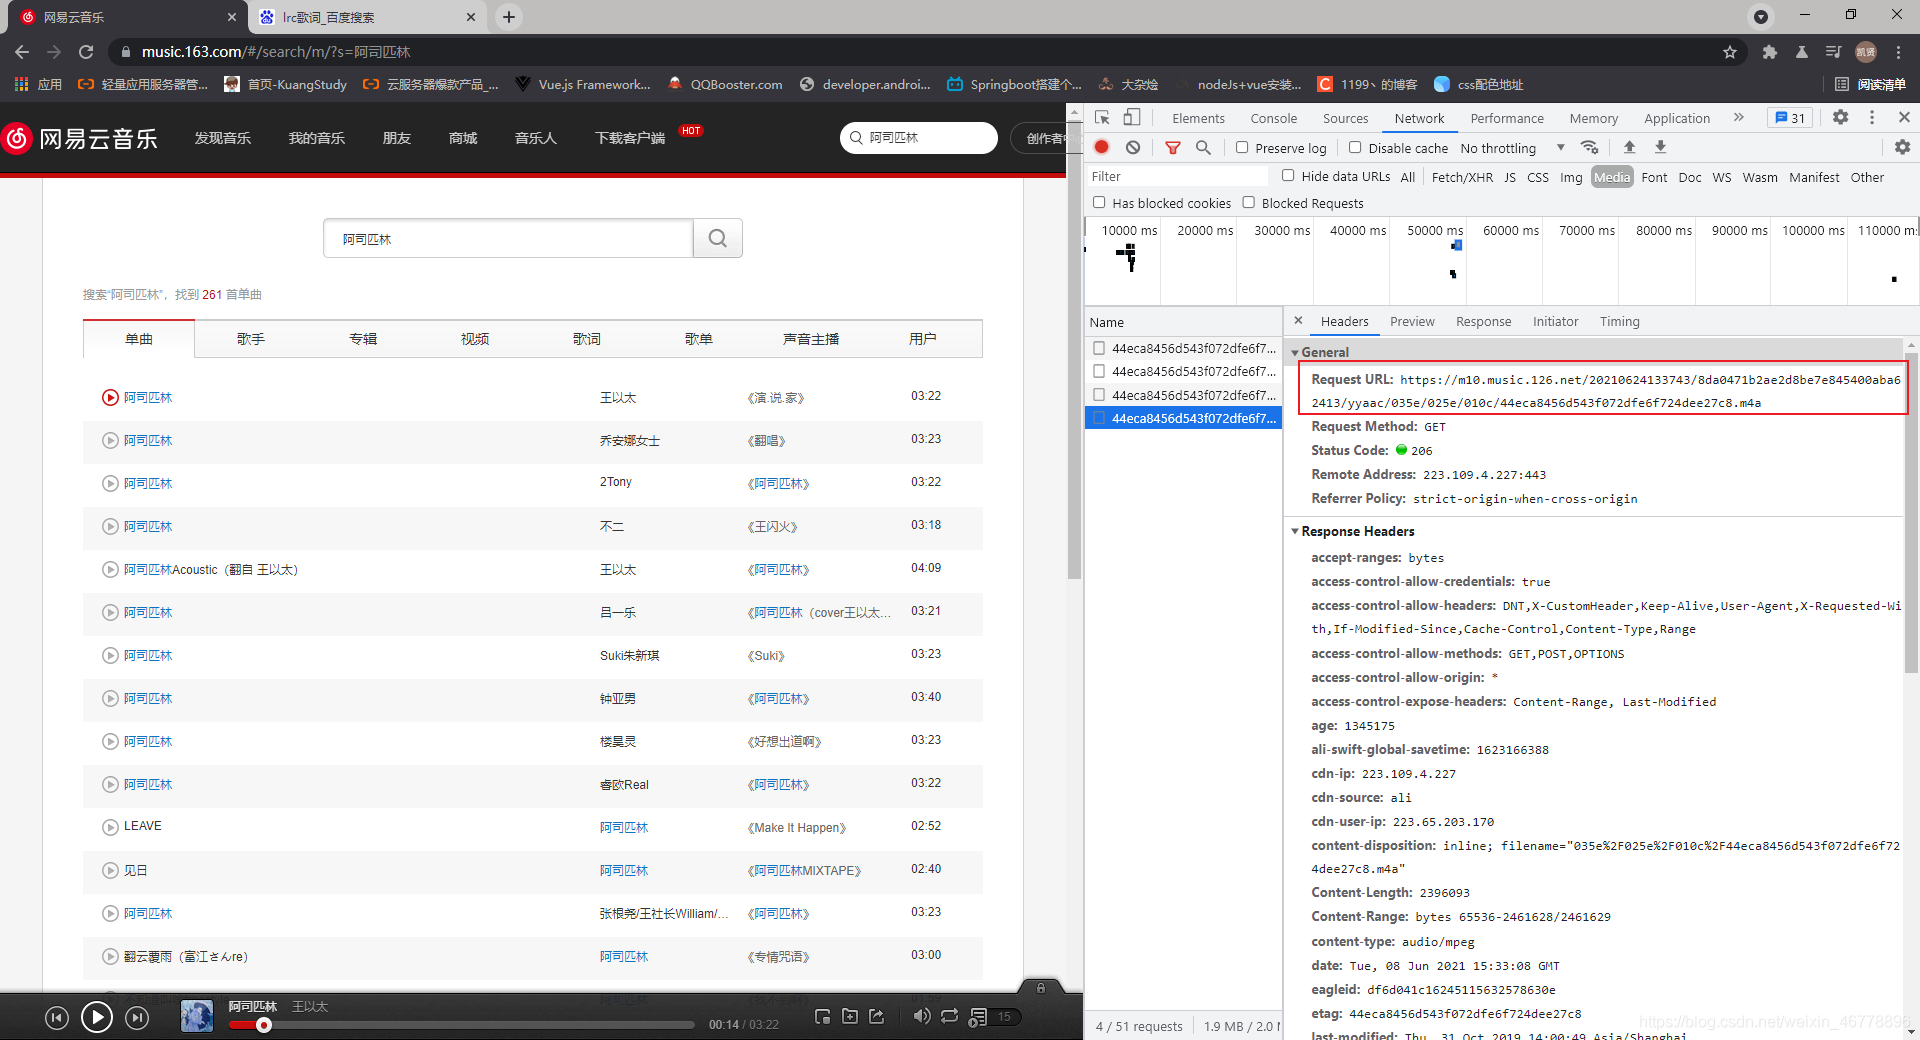Open 下载客户端 in top navigation
The image size is (1920, 1040).
pyautogui.click(x=630, y=138)
